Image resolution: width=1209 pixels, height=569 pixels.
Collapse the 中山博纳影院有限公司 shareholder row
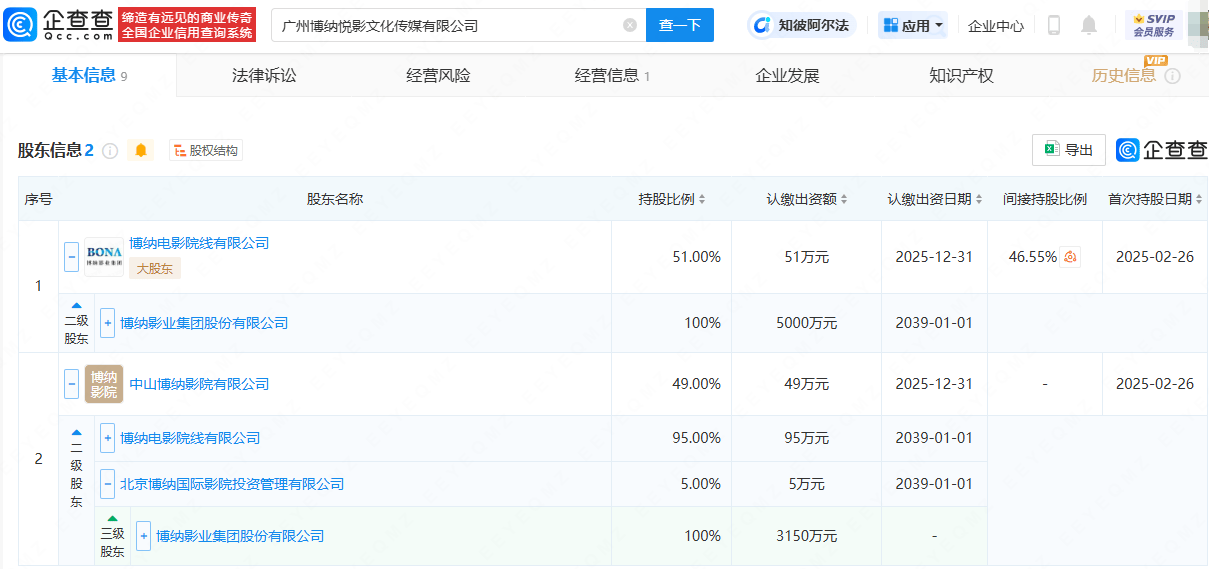pyautogui.click(x=72, y=384)
